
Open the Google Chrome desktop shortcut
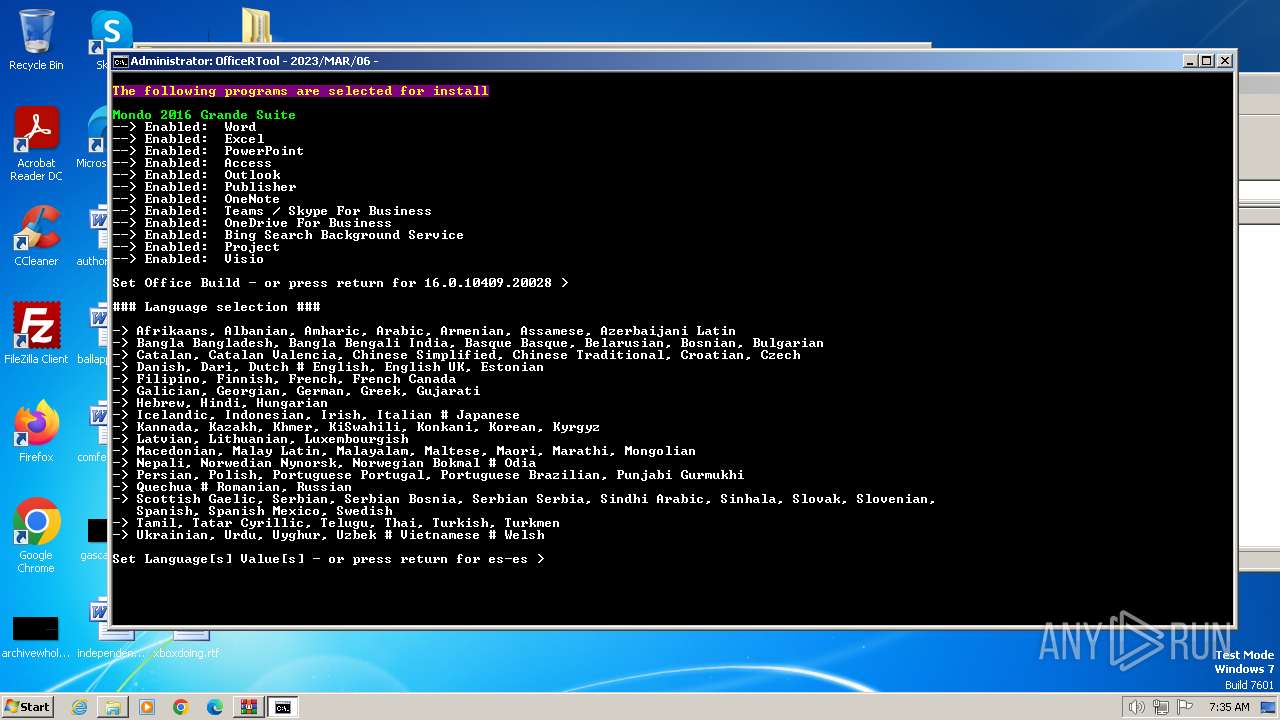point(36,536)
